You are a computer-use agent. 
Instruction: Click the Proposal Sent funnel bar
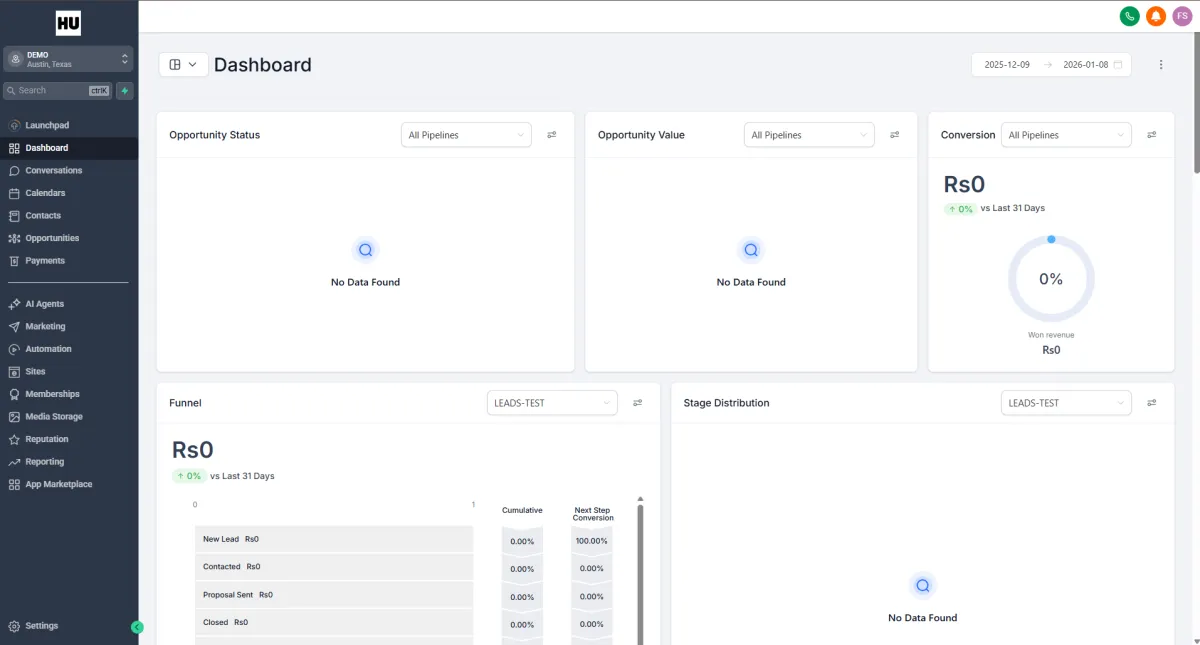(334, 595)
